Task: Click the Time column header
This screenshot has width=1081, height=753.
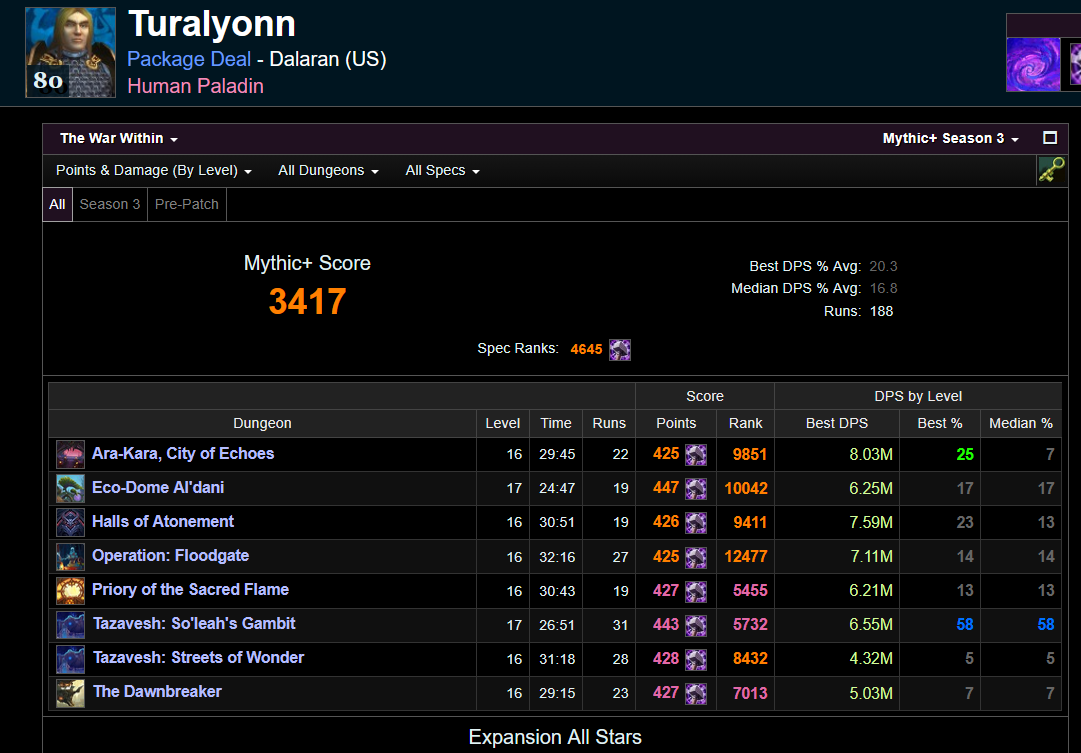Action: (x=556, y=423)
